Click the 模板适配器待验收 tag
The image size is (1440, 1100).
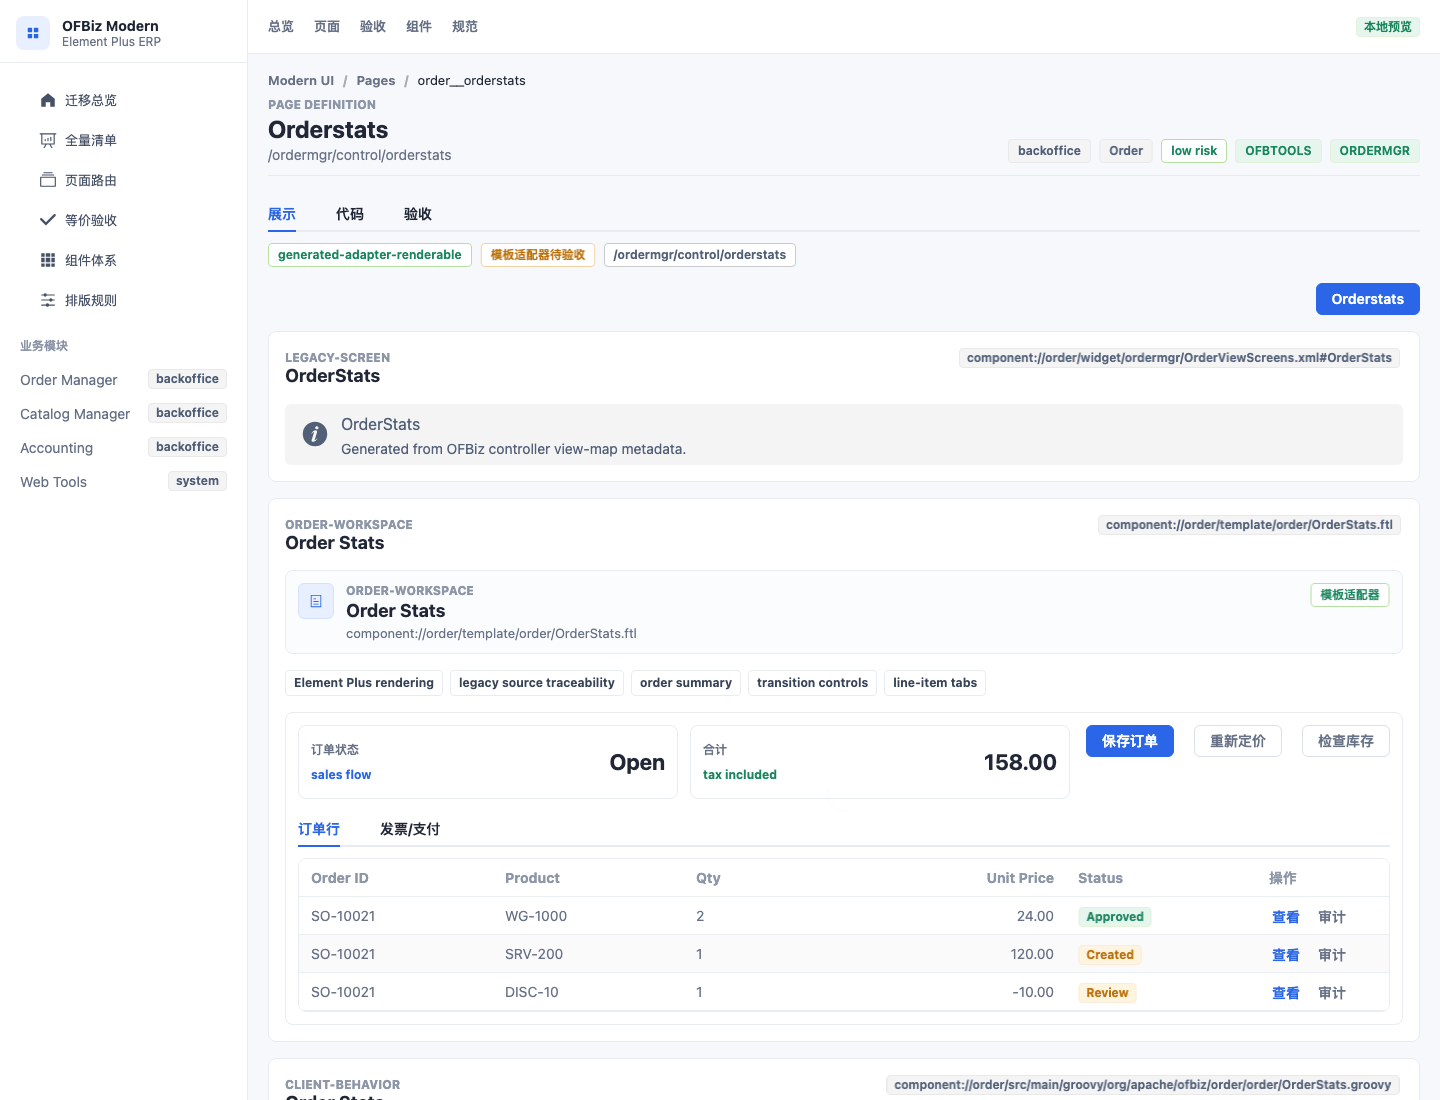[538, 255]
